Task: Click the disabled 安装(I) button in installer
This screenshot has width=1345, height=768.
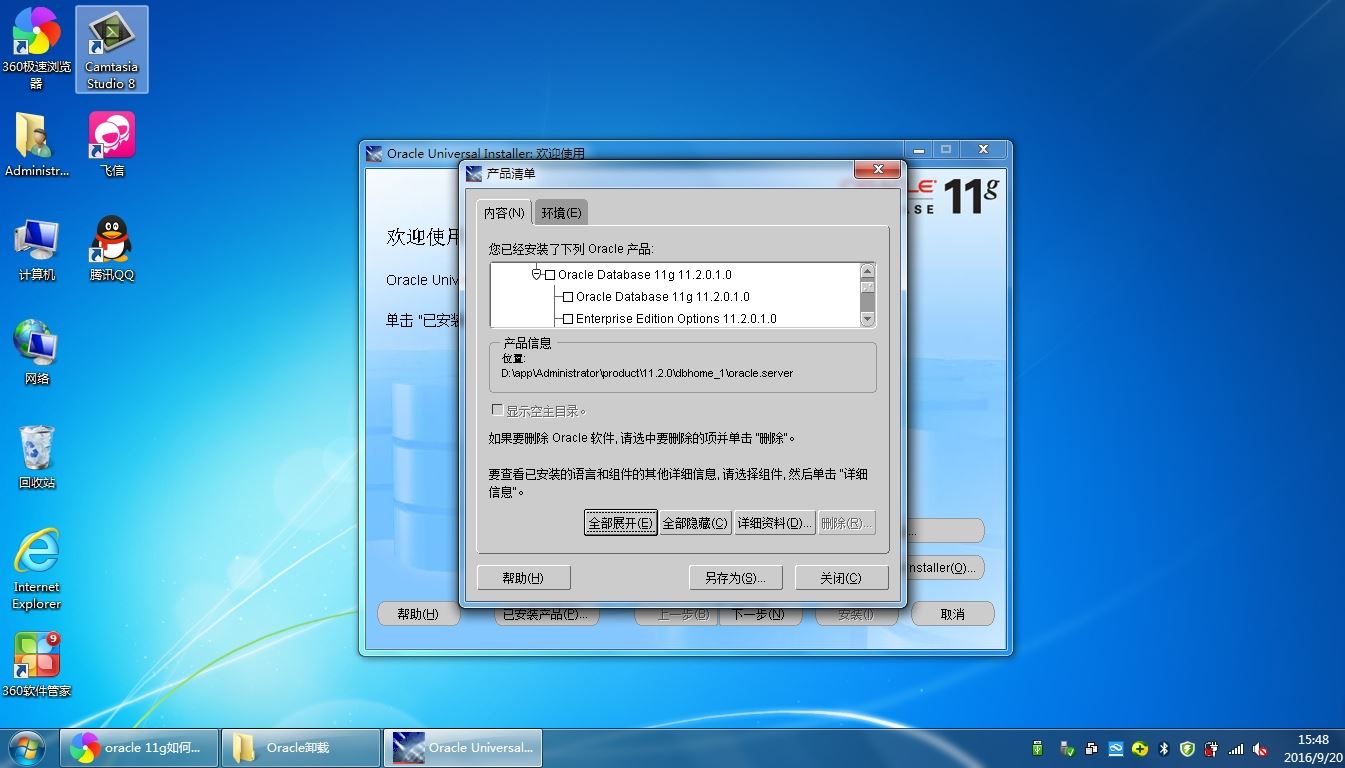Action: pos(856,615)
